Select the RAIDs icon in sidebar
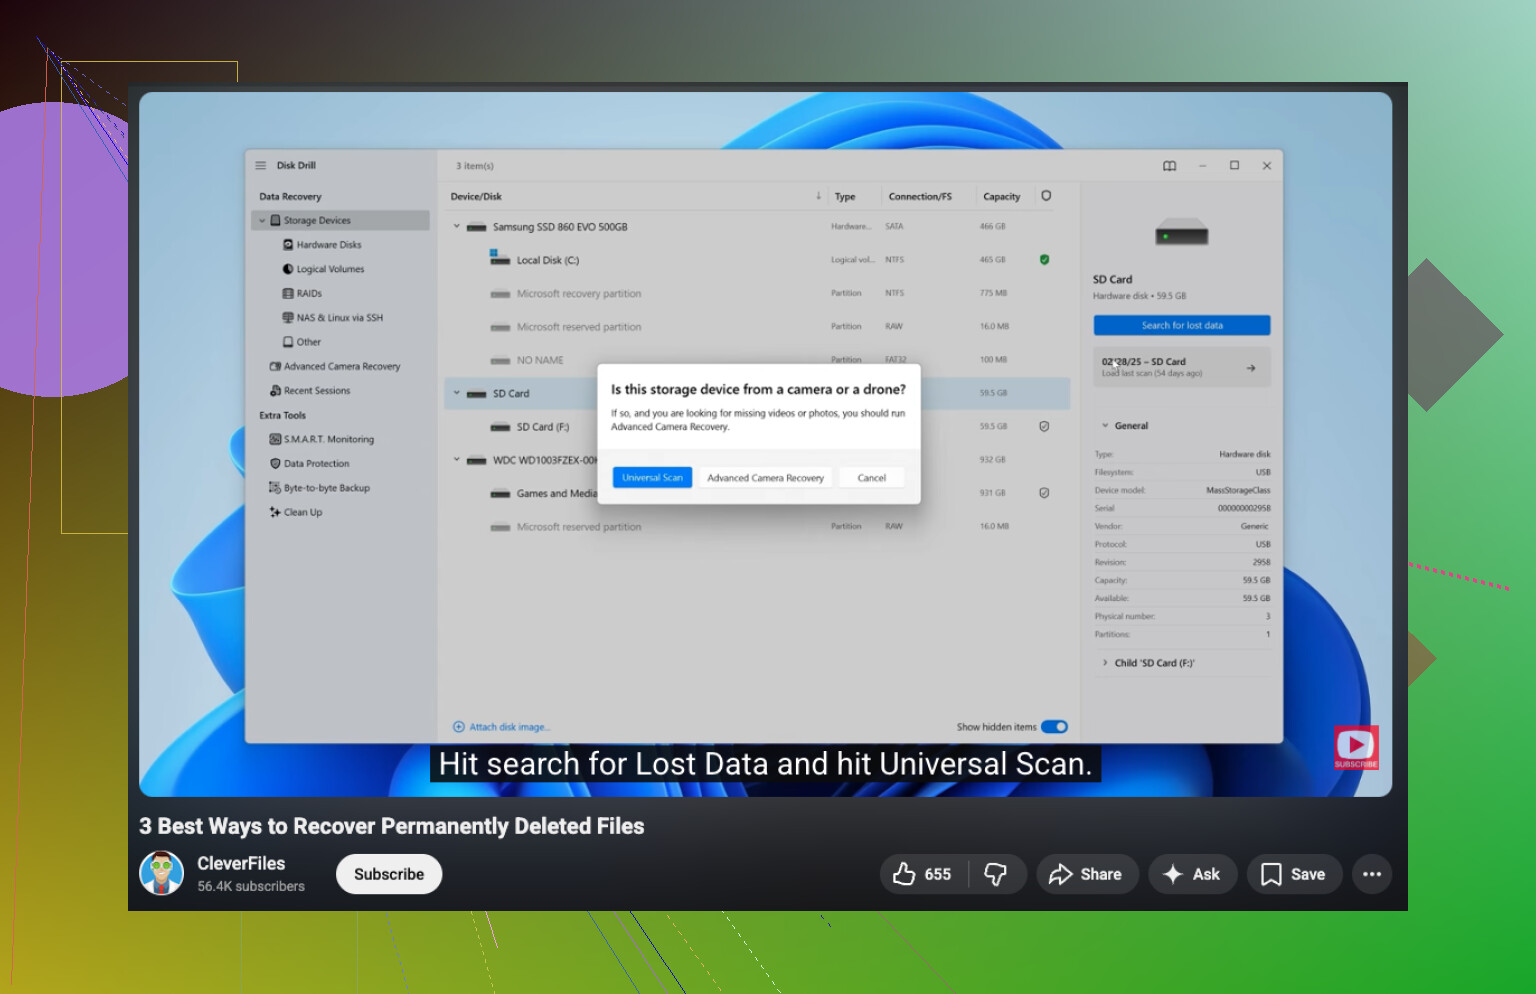The height and width of the screenshot is (994, 1536). [288, 294]
